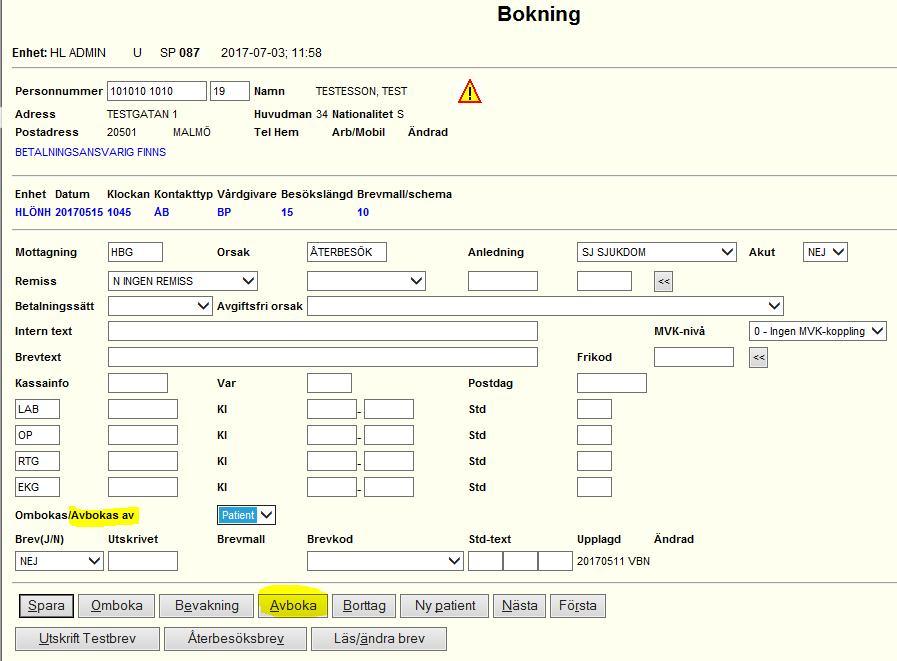This screenshot has height=661, width=897.
Task: Click the Borttag button
Action: click(364, 606)
